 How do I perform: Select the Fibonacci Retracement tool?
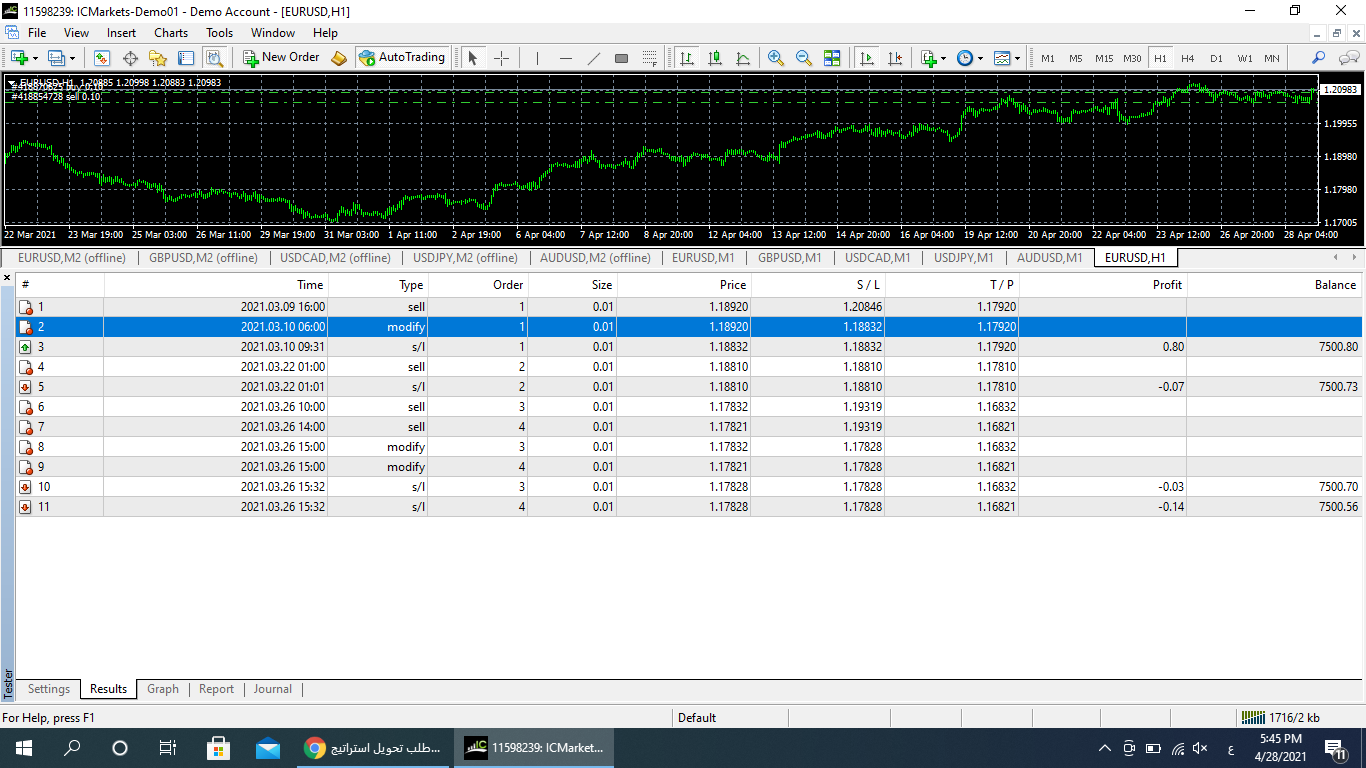pyautogui.click(x=649, y=58)
